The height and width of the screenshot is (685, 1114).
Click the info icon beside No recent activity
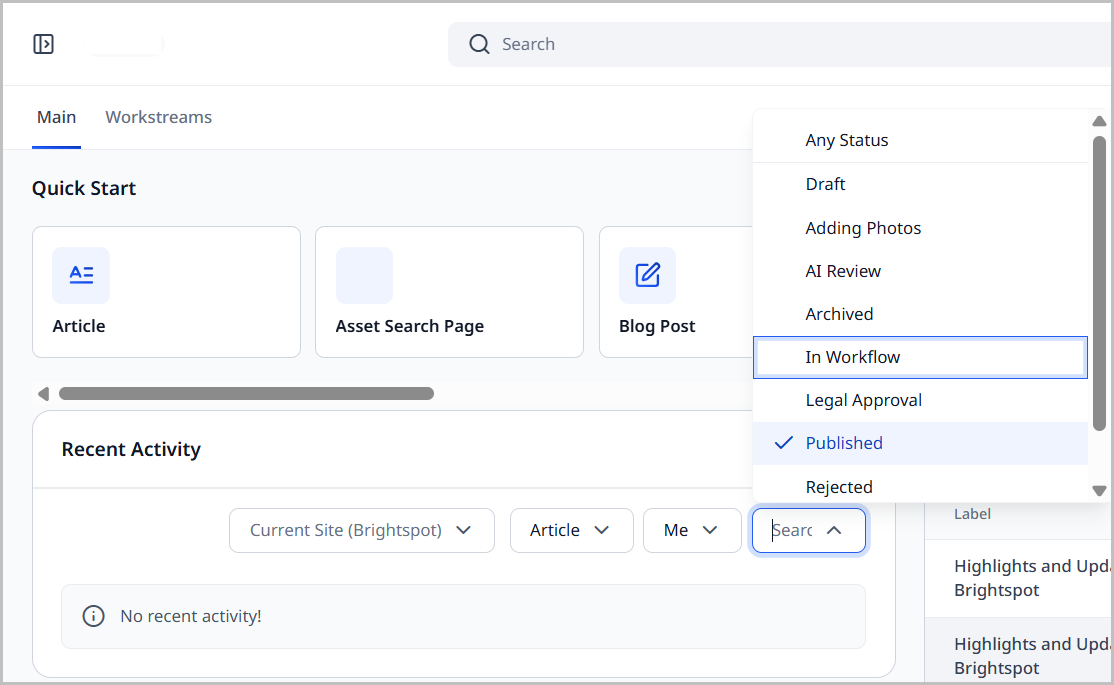[93, 616]
